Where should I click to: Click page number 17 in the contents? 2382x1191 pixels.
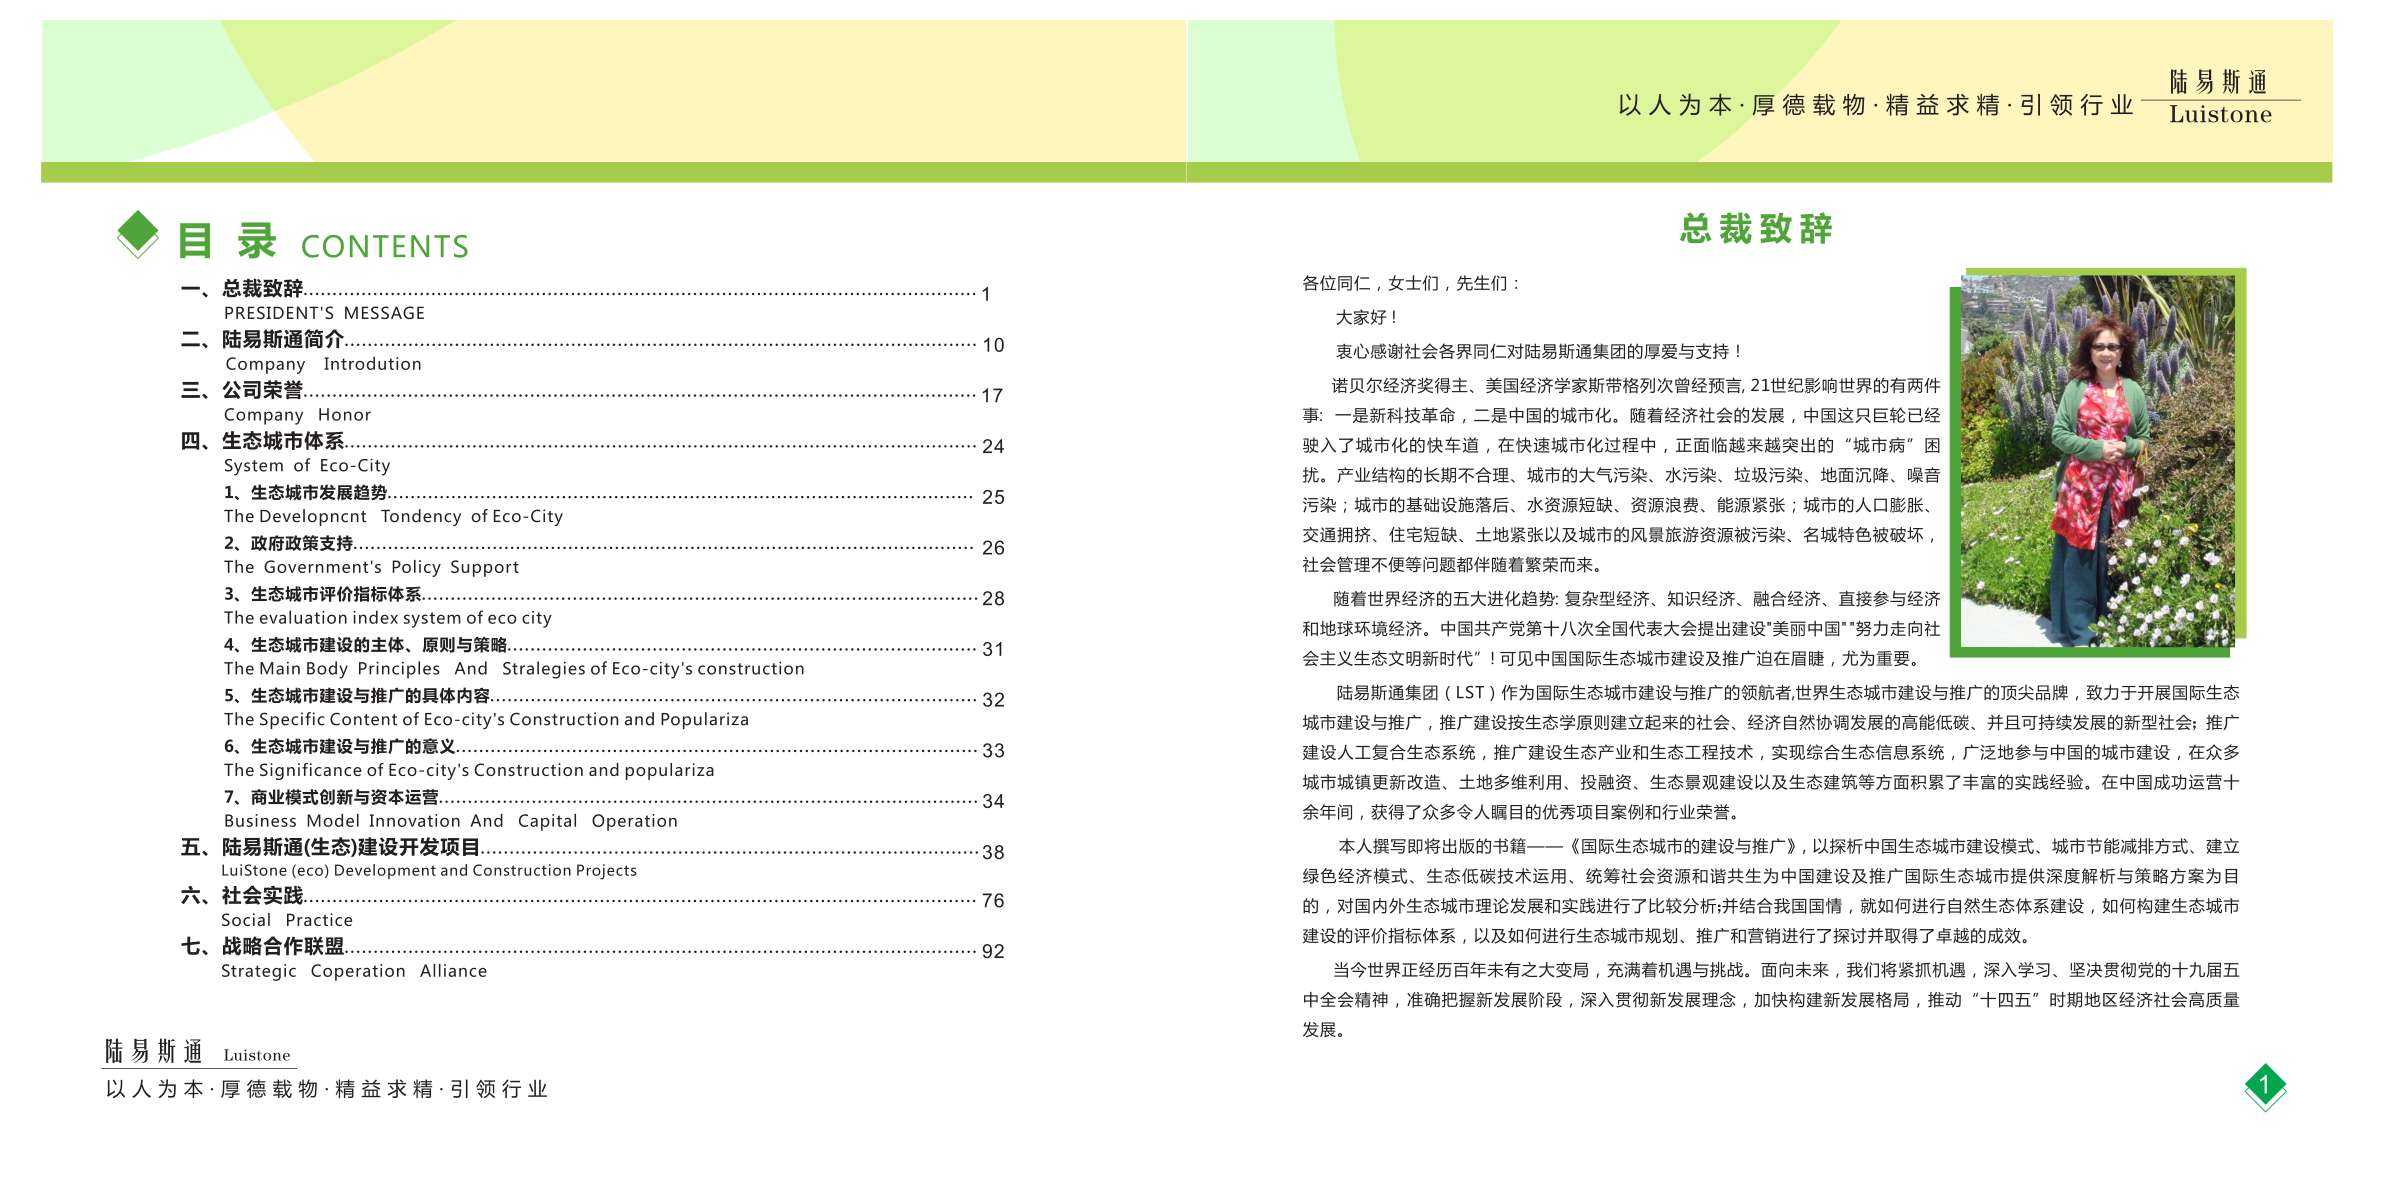click(x=992, y=397)
